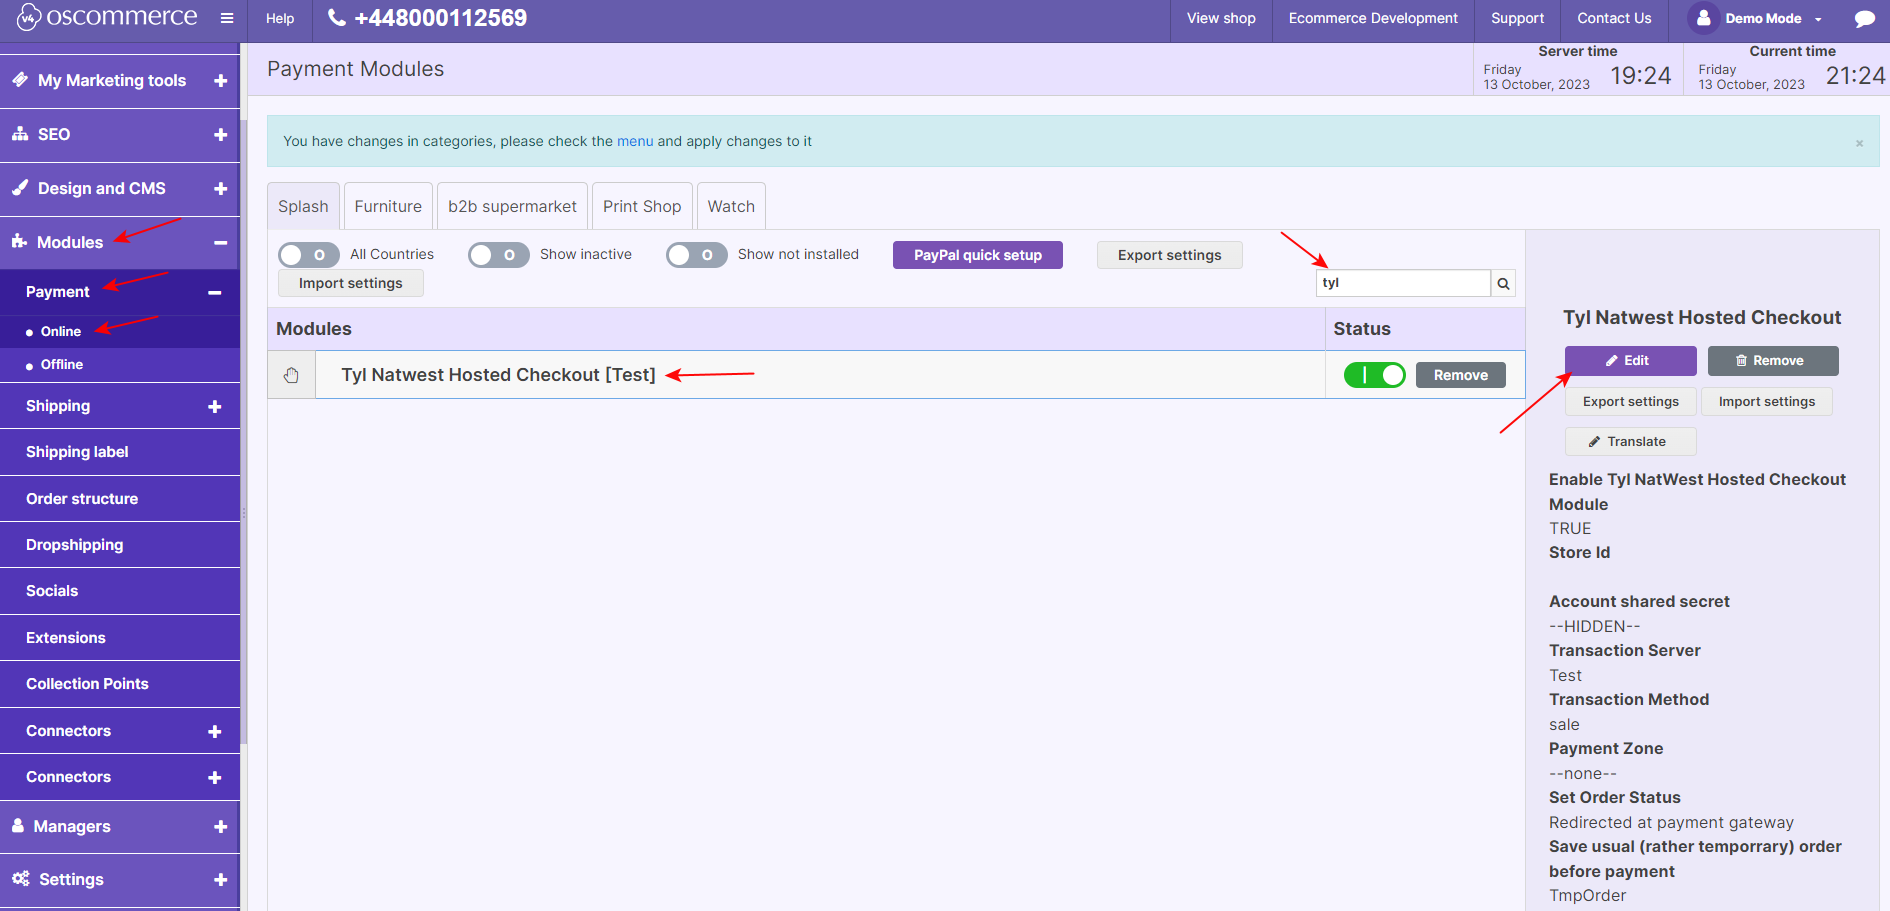Click the purple Edit button
This screenshot has width=1890, height=911.
(x=1631, y=361)
